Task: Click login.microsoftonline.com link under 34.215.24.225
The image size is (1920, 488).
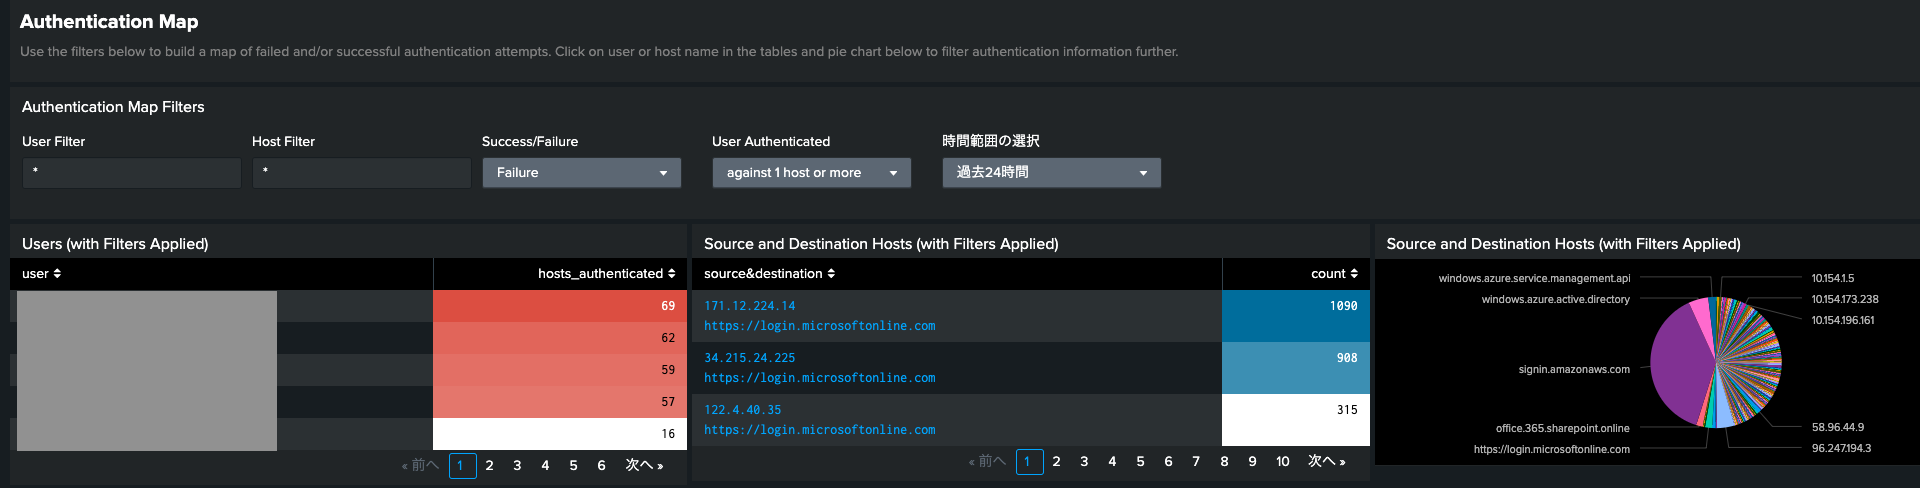Action: (x=820, y=378)
